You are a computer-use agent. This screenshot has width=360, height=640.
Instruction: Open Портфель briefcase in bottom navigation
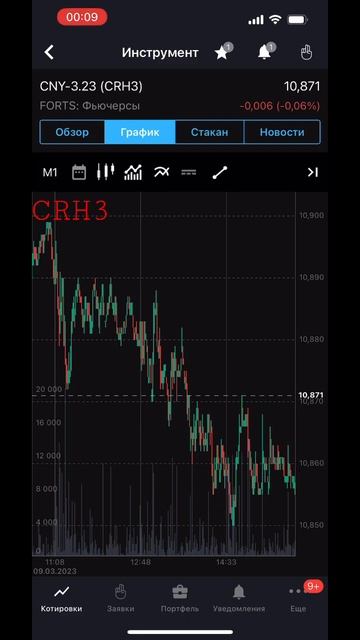coord(180,599)
